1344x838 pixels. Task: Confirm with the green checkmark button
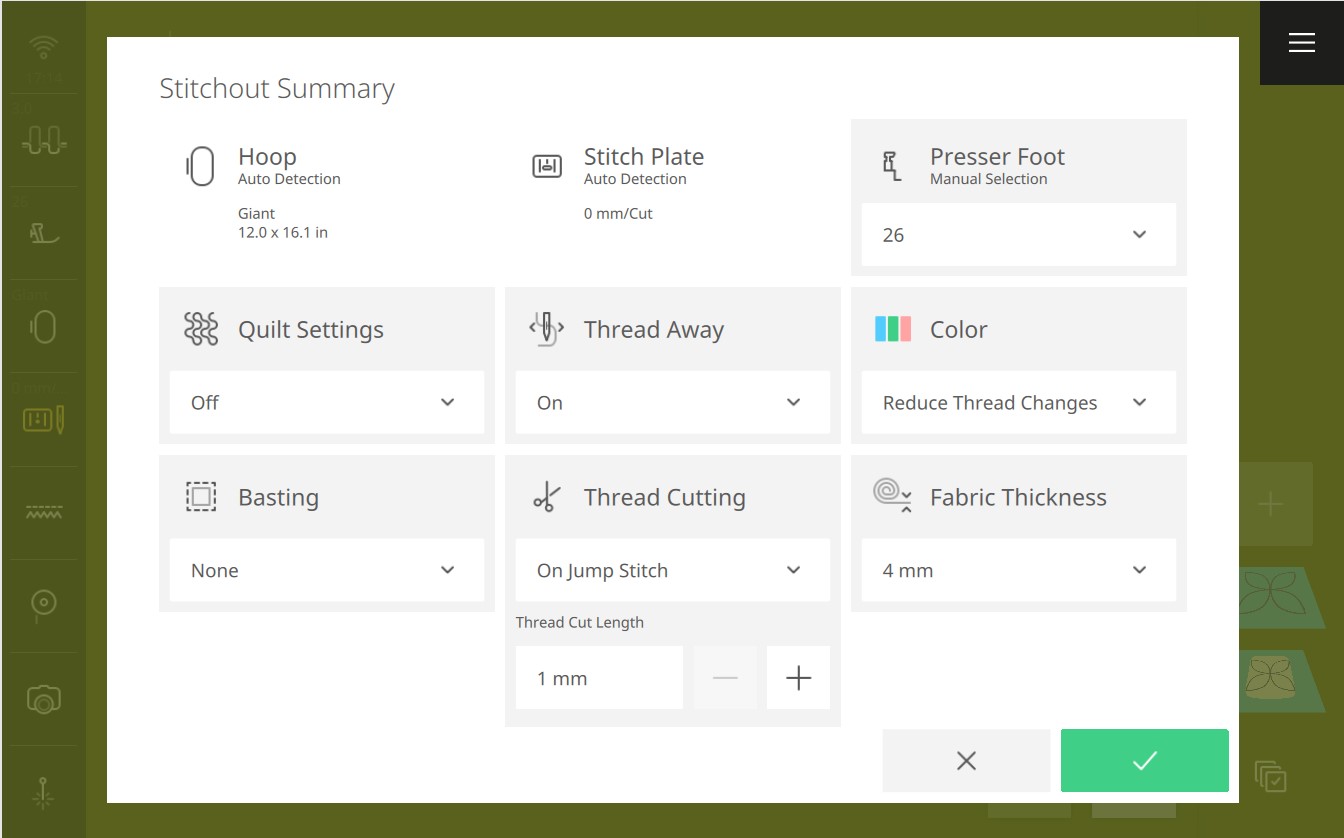click(x=1144, y=760)
